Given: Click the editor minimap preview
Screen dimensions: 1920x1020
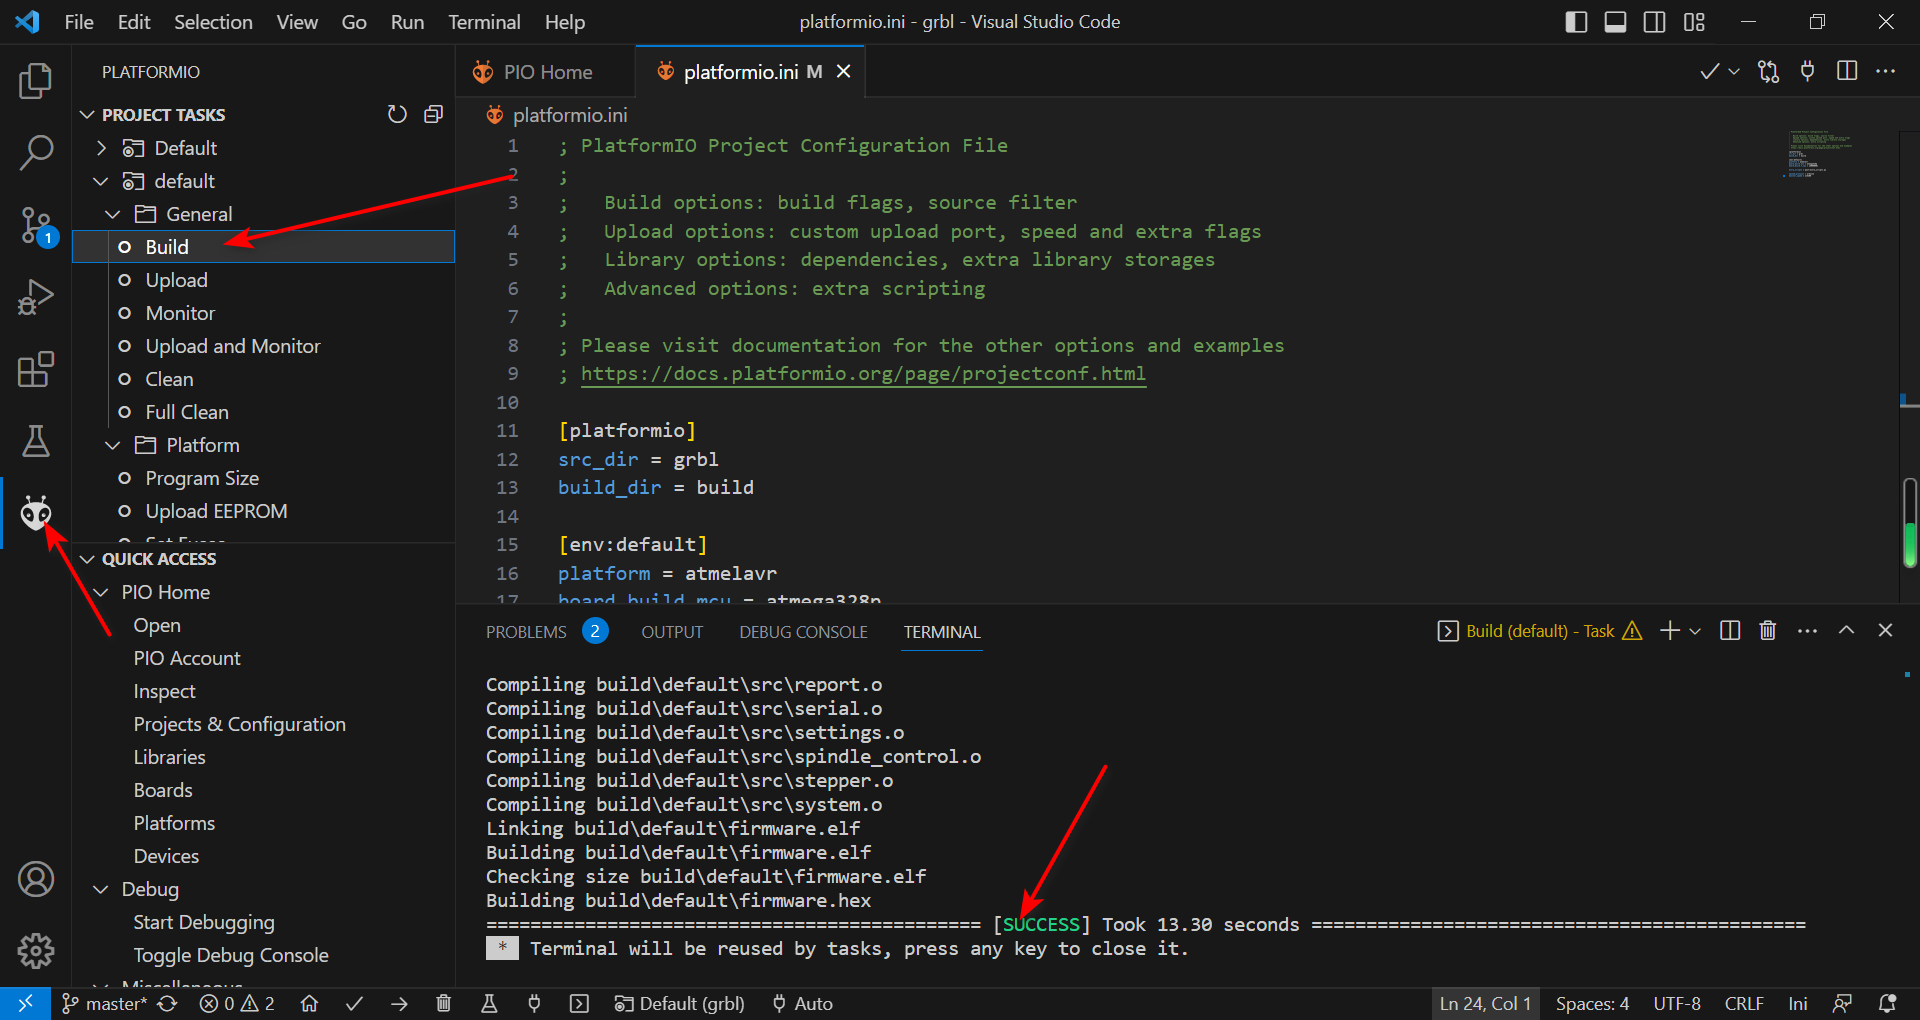Looking at the screenshot, I should pos(1820,153).
